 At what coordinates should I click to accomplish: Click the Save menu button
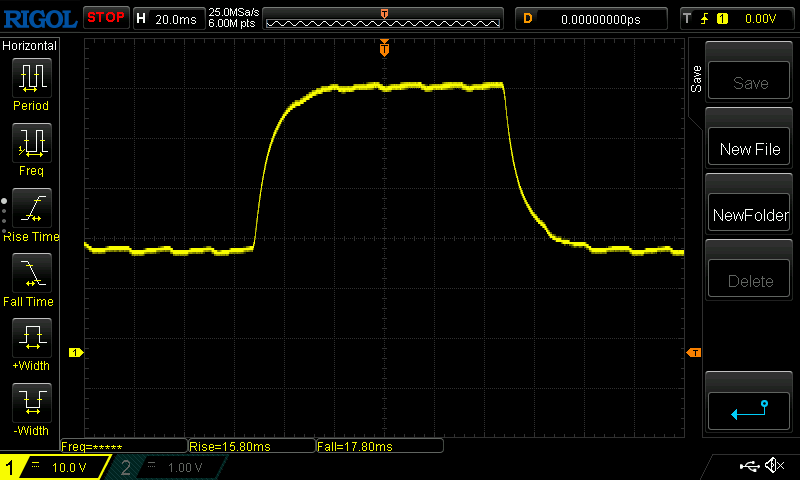click(749, 81)
